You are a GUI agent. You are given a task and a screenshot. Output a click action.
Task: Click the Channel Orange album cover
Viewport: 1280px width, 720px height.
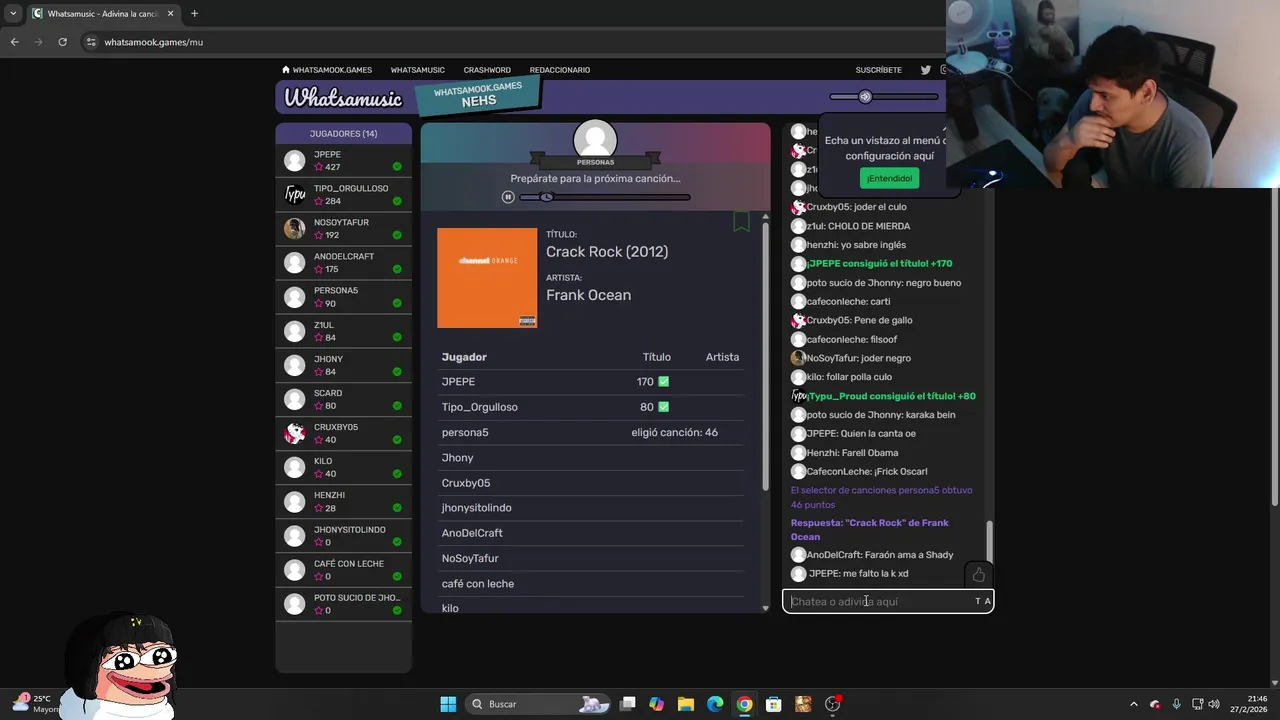click(487, 278)
